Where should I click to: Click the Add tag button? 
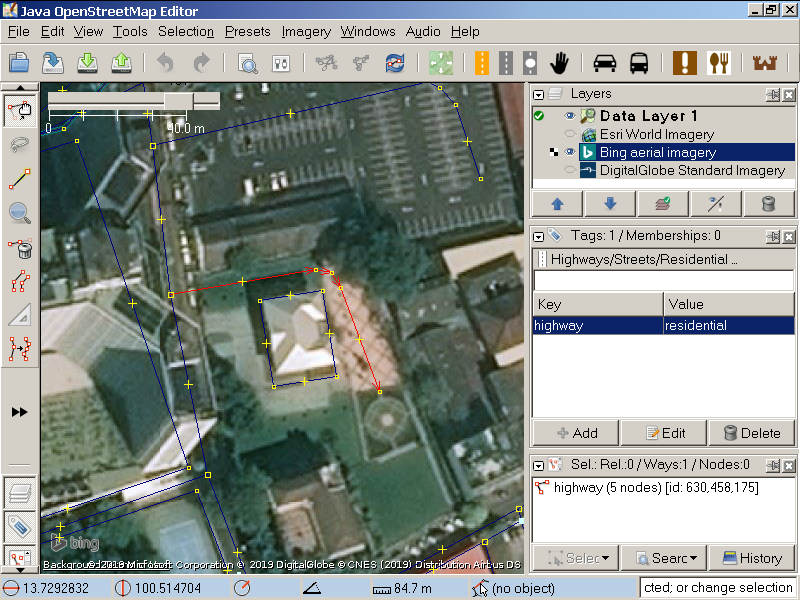[x=576, y=433]
